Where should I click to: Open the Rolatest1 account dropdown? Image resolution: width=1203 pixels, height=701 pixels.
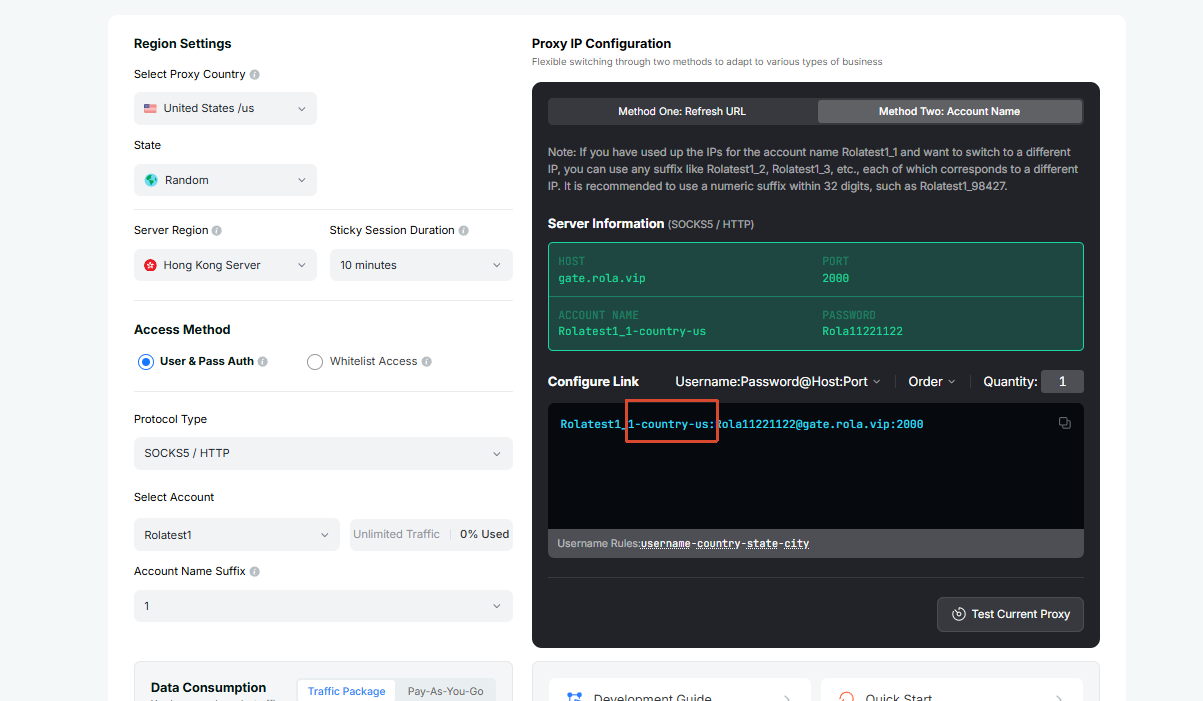(237, 535)
